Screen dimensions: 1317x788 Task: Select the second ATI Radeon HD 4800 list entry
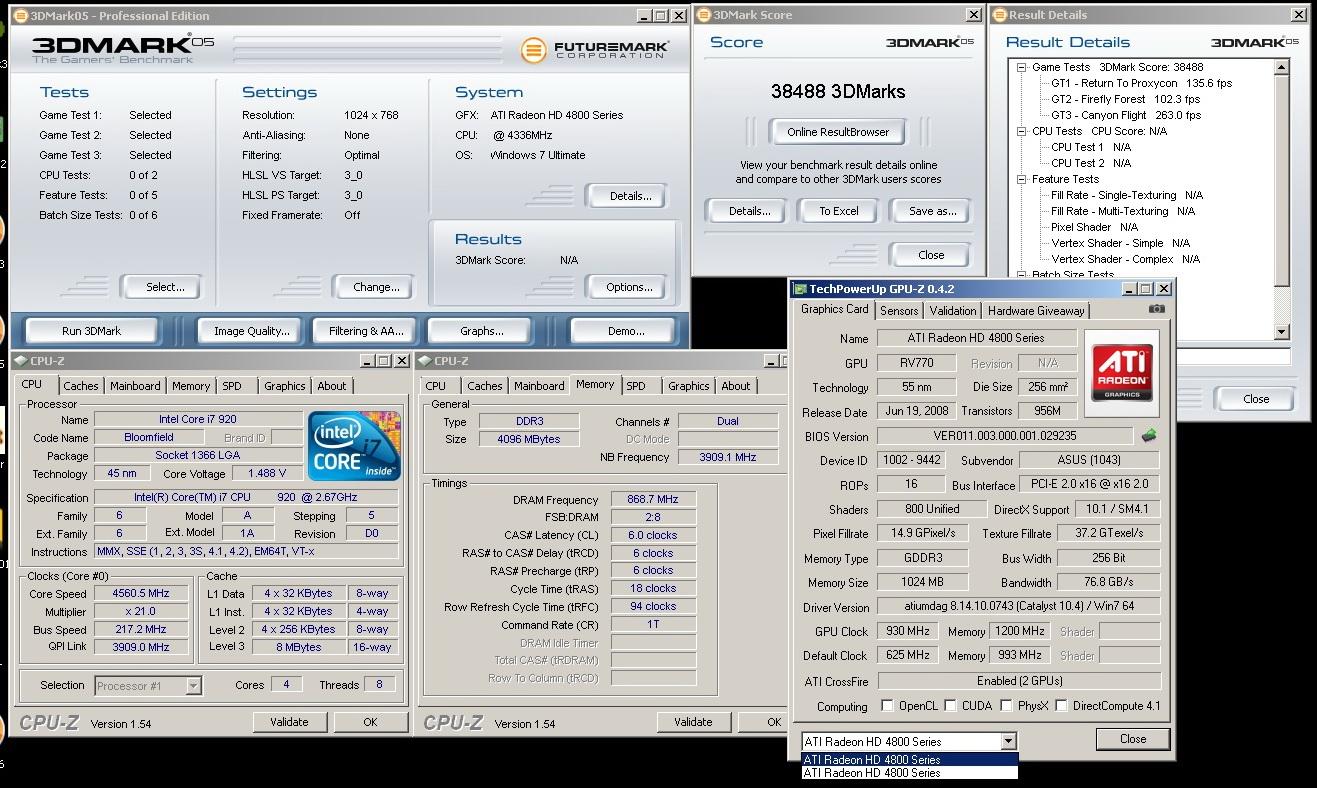(910, 772)
